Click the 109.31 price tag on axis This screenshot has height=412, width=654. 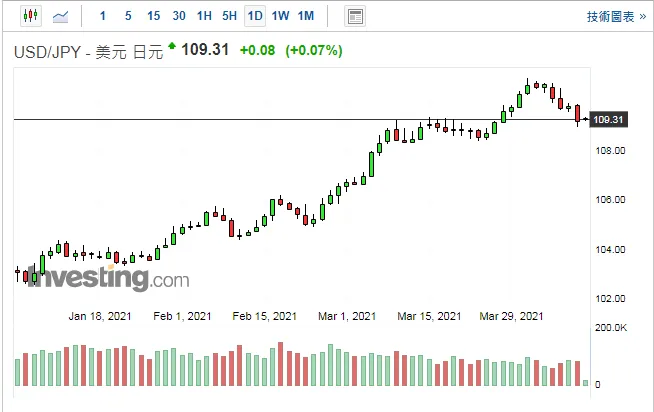608,120
